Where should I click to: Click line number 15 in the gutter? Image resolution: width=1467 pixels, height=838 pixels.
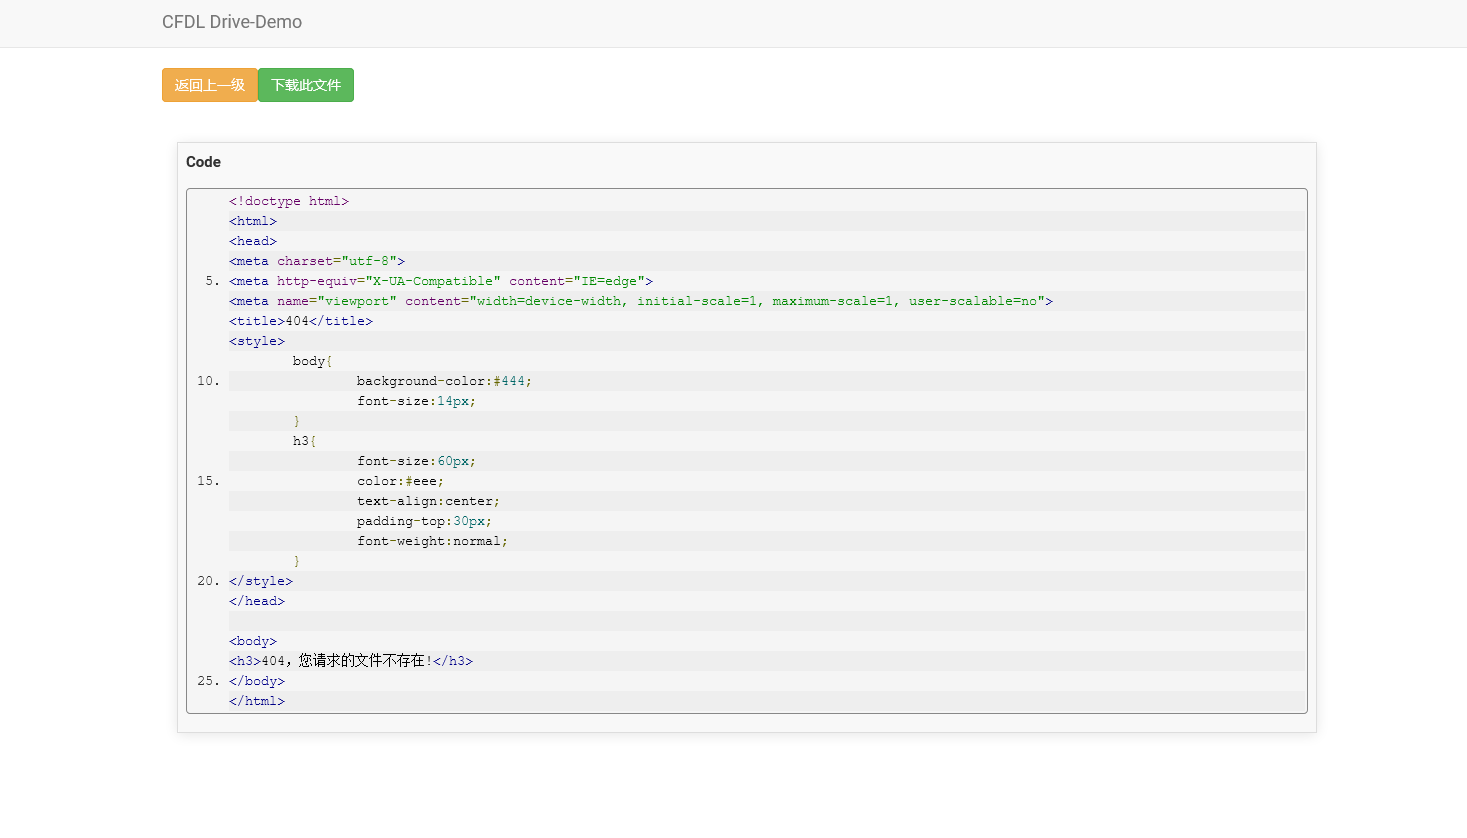click(x=208, y=481)
